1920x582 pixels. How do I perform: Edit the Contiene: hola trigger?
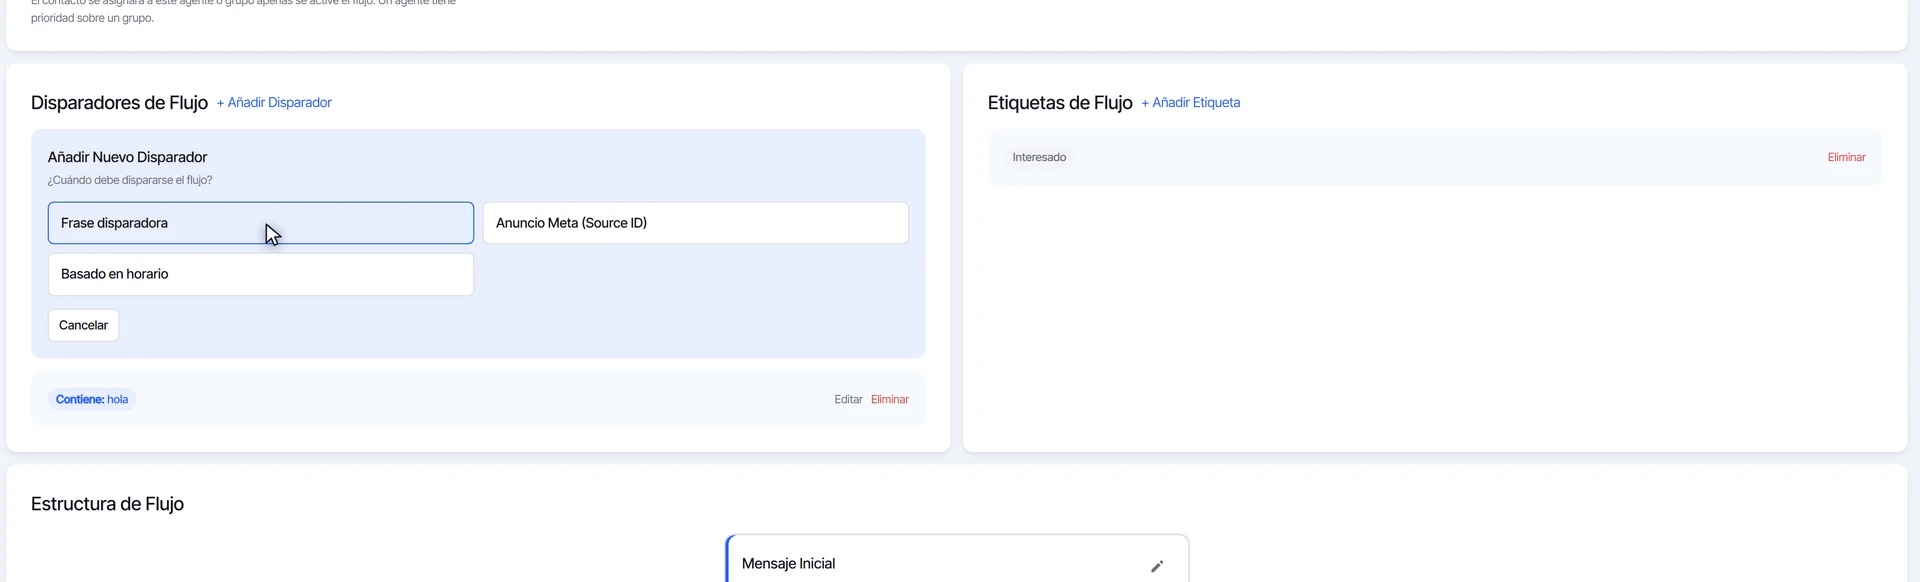click(x=848, y=399)
